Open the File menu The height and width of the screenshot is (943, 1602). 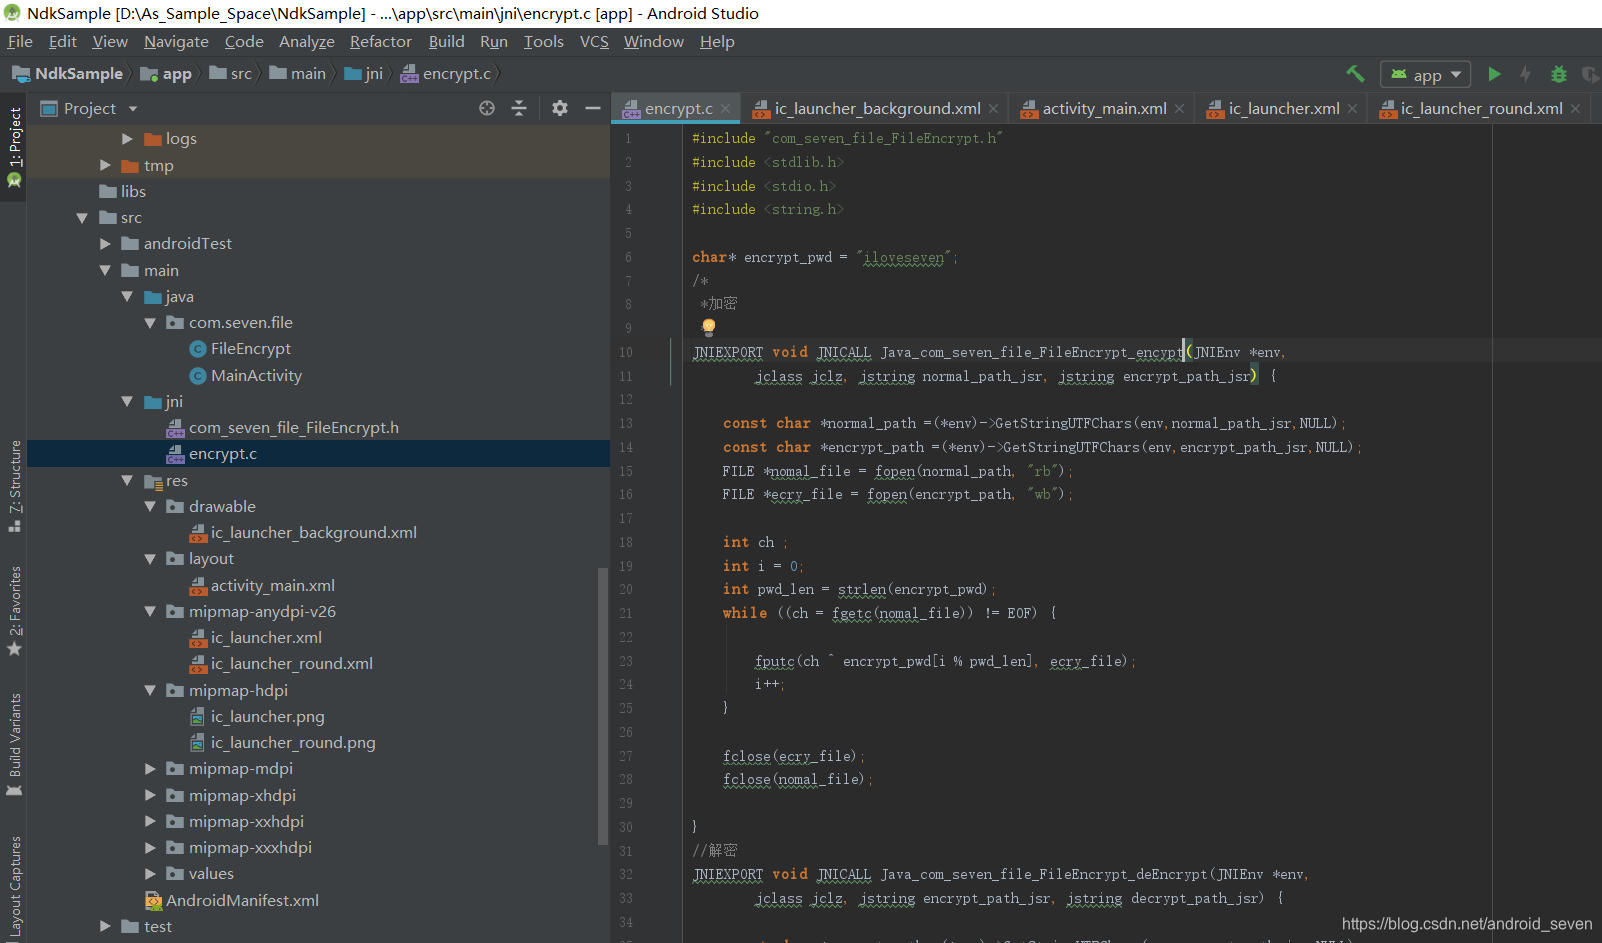(x=20, y=41)
